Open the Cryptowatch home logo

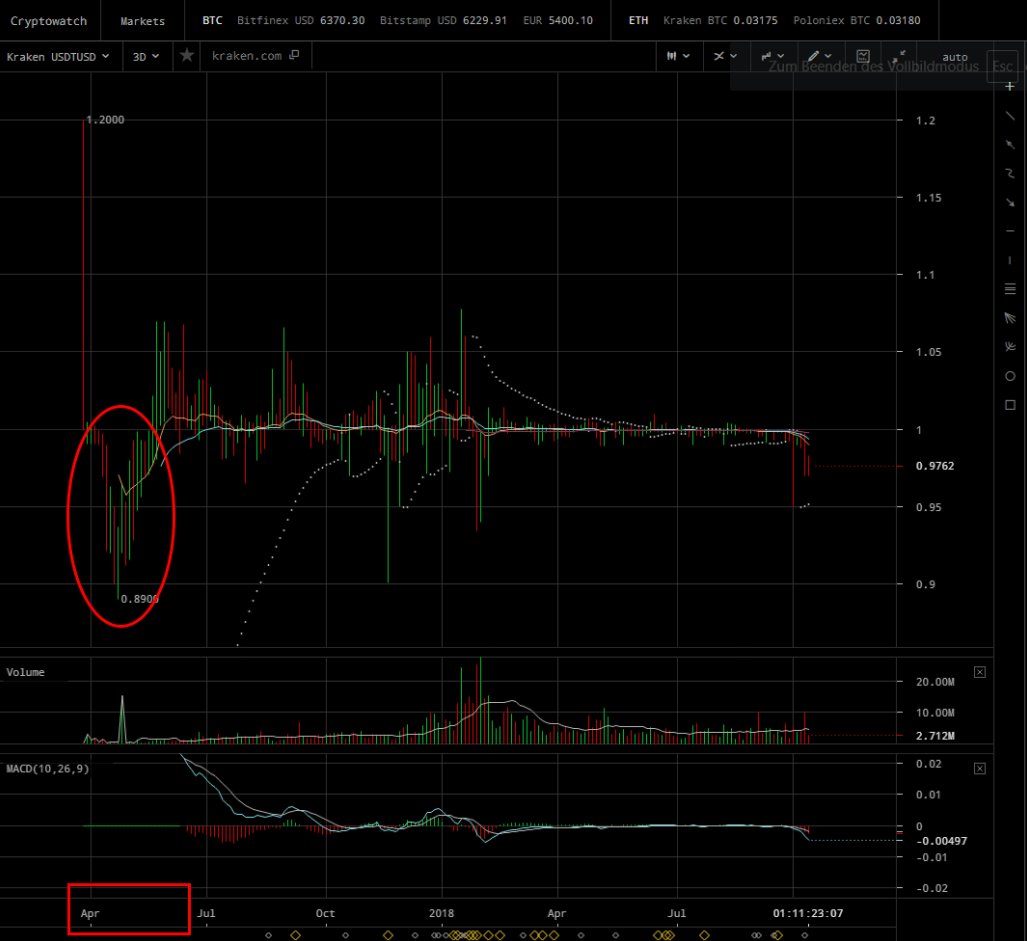(x=48, y=21)
